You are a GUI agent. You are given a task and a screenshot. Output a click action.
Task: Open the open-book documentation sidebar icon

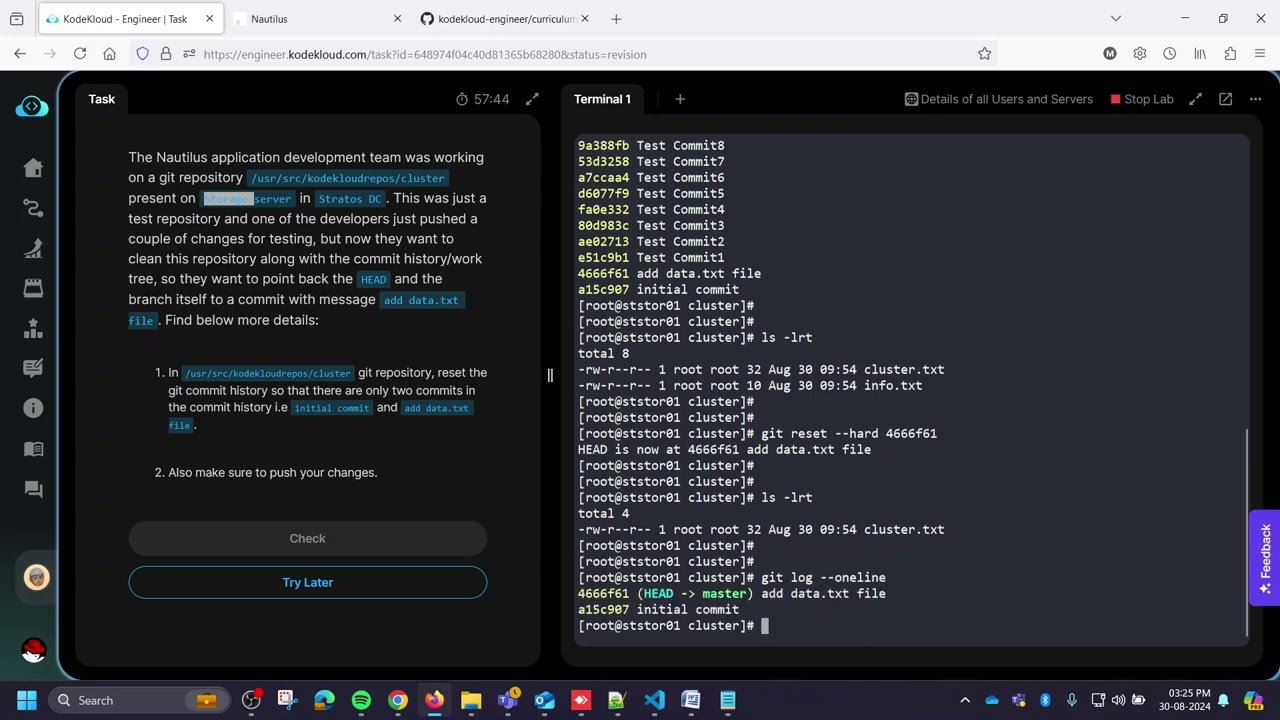pyautogui.click(x=33, y=449)
